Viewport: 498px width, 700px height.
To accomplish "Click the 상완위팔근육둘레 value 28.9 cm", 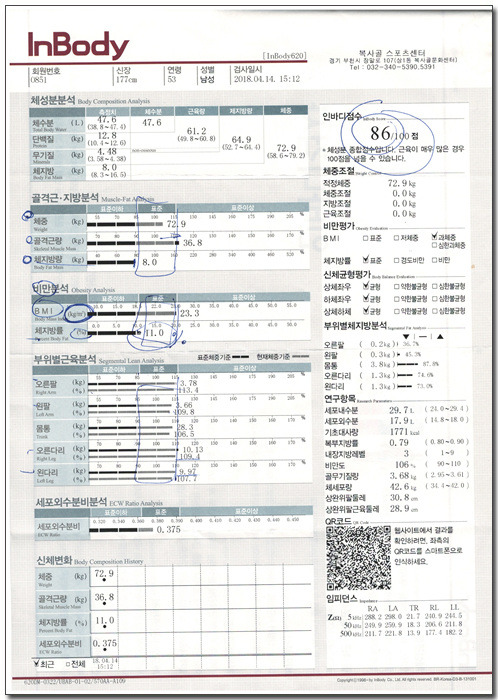I will (404, 508).
